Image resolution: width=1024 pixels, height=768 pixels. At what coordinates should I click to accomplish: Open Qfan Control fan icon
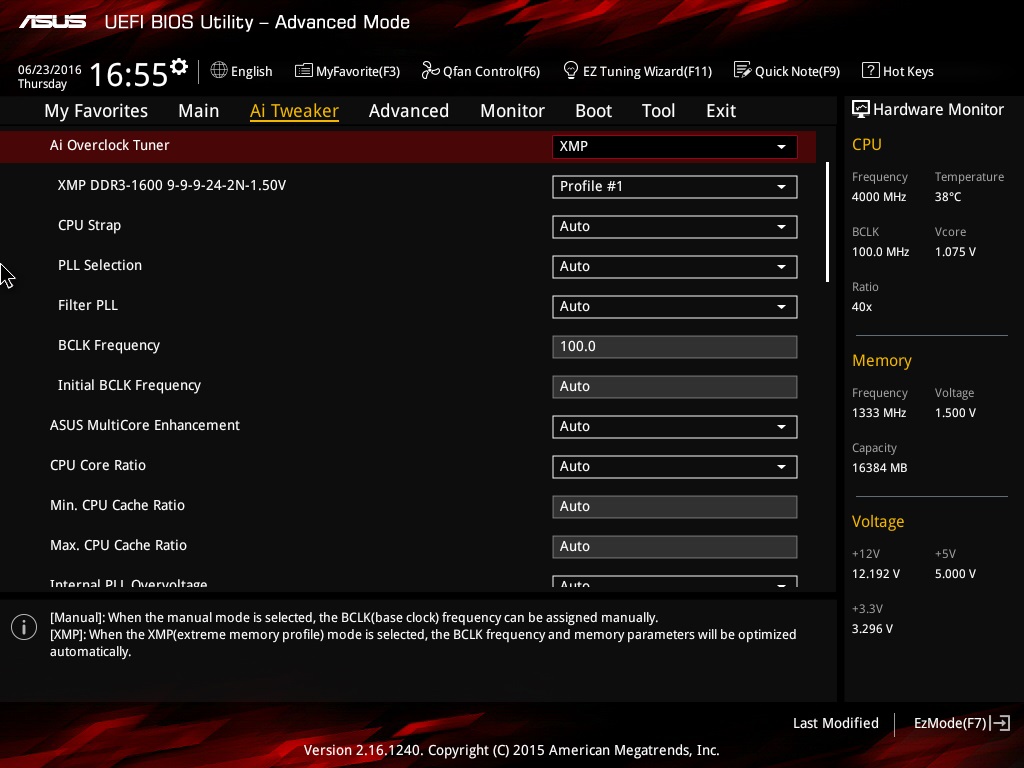pyautogui.click(x=430, y=70)
